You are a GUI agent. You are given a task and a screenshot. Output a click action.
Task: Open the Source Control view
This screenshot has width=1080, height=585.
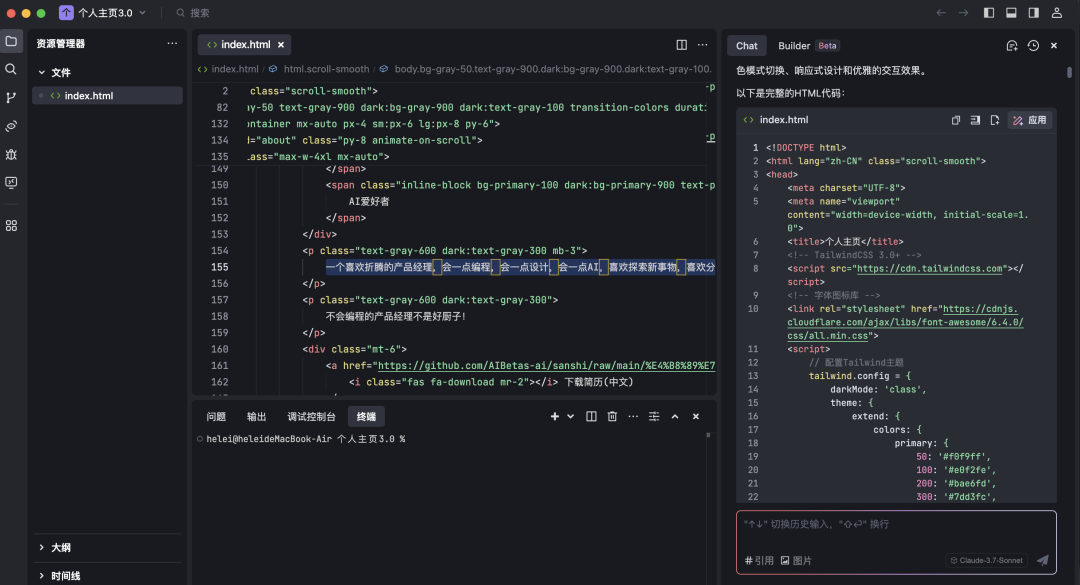click(x=11, y=98)
